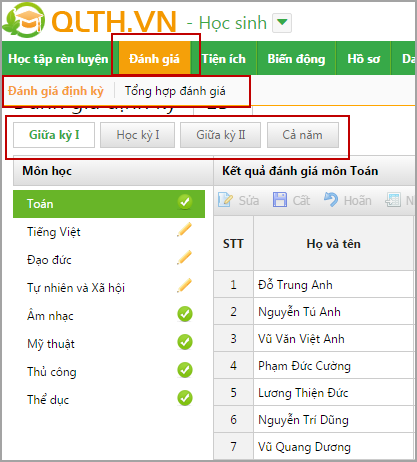Select the Cả năm period button
This screenshot has height=462, width=417.
point(303,135)
